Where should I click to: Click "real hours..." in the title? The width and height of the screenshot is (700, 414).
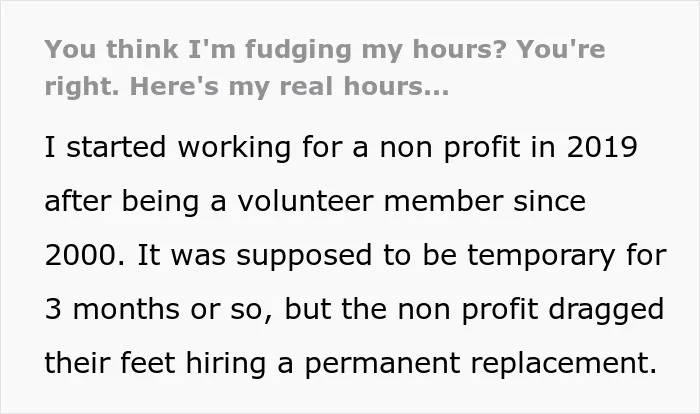[x=364, y=86]
